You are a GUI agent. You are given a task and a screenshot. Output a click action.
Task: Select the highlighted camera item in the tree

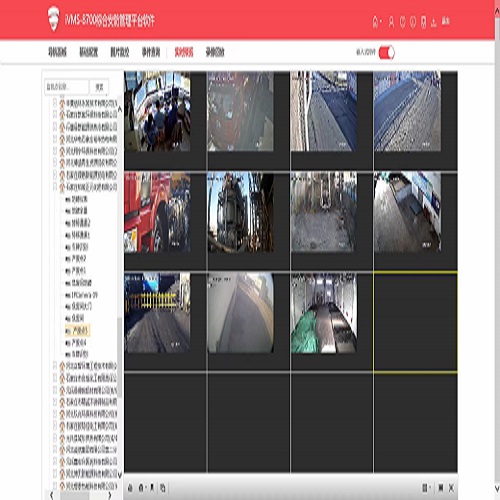[x=77, y=331]
